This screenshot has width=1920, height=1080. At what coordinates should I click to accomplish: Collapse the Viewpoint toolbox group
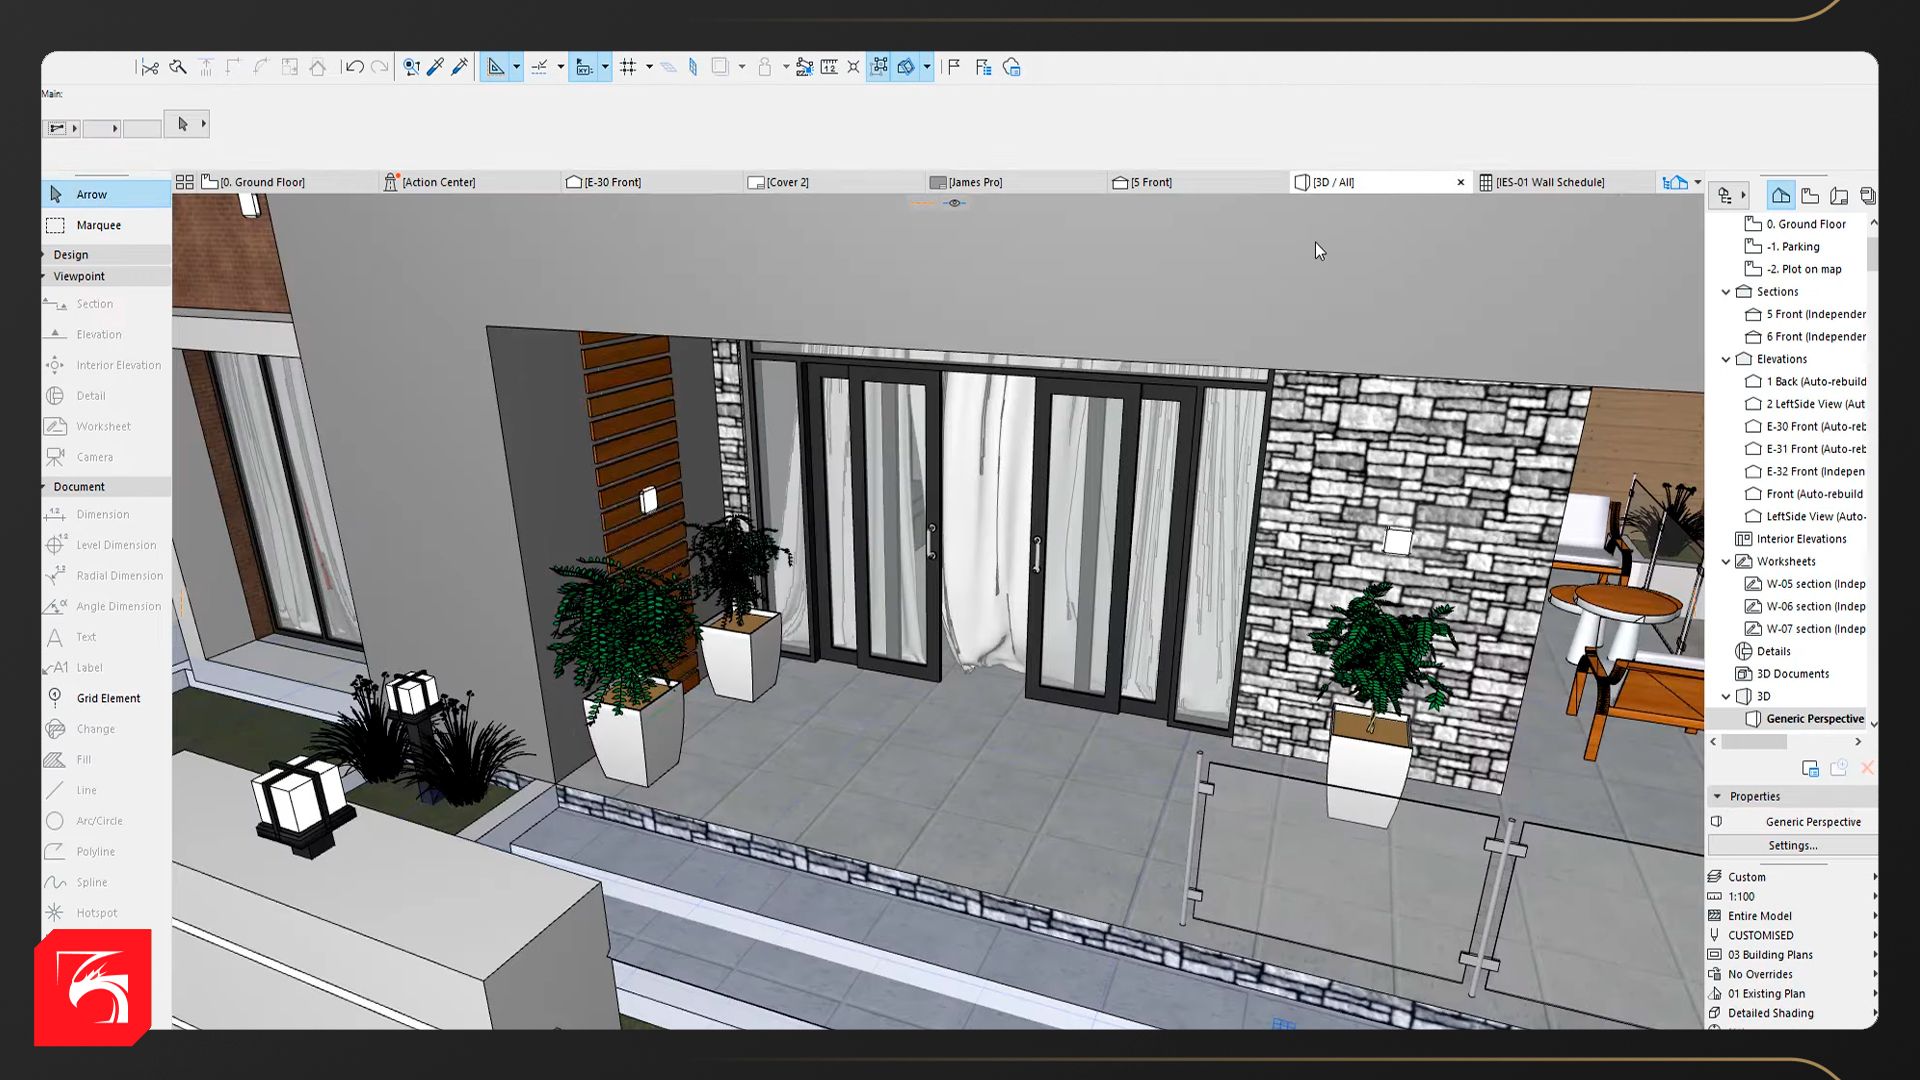[106, 276]
